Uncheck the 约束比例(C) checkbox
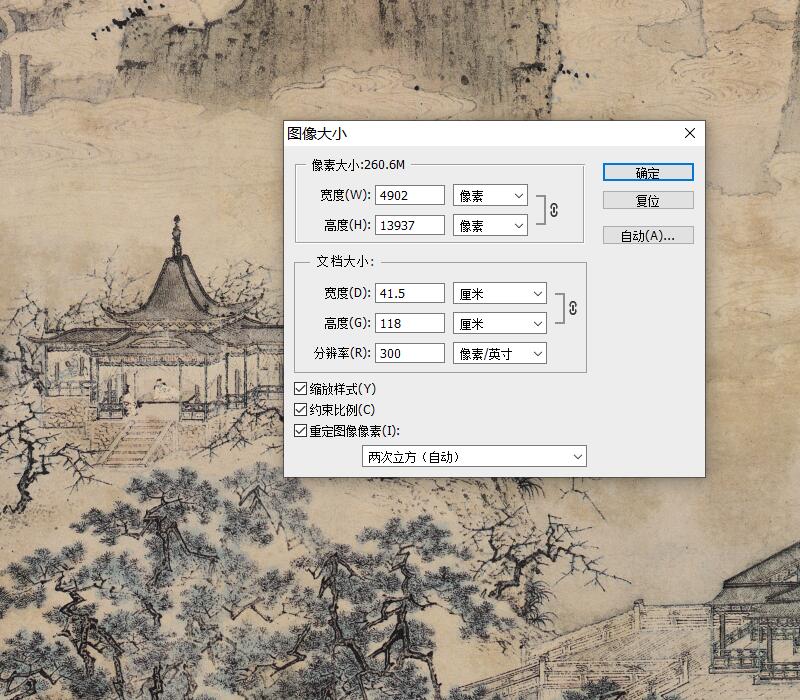 pos(300,410)
